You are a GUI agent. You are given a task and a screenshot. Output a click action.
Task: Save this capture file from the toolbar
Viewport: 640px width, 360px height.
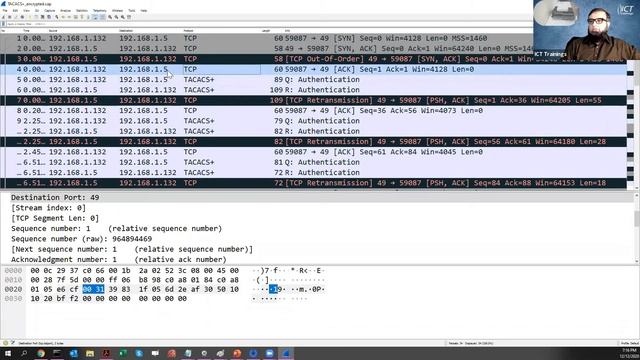36,17
